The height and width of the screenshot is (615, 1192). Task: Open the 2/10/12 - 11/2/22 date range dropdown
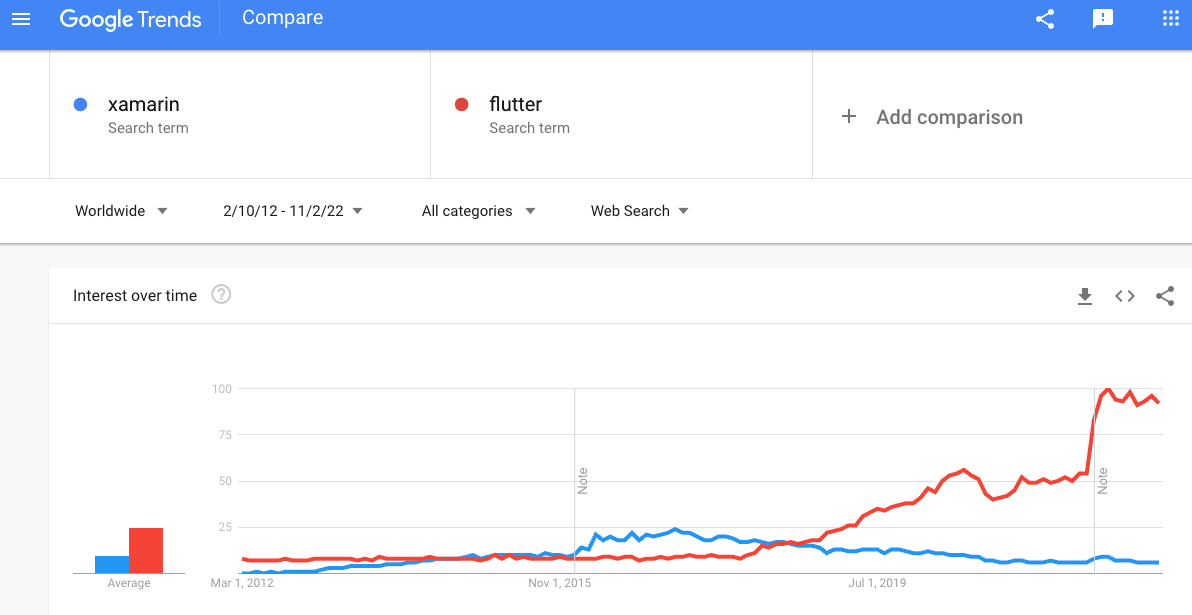[293, 211]
